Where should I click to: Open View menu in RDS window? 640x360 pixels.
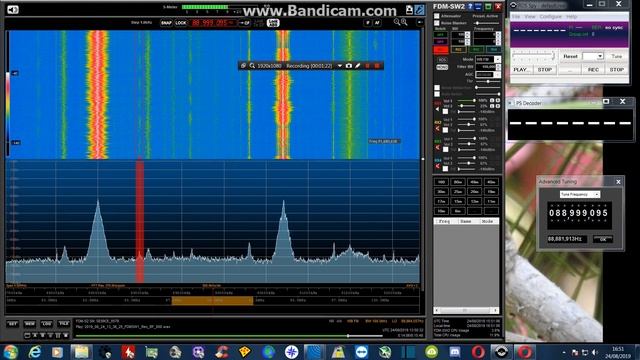(530, 17)
